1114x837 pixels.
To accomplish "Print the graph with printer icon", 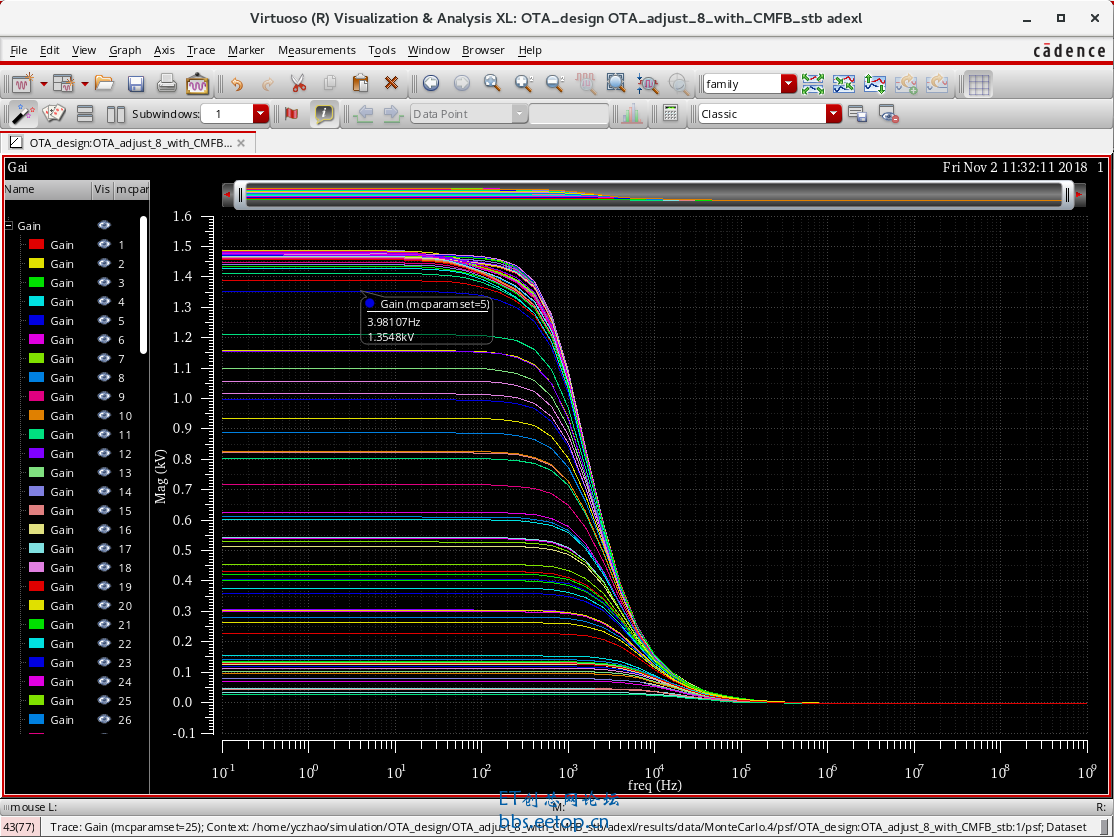I will click(x=167, y=84).
